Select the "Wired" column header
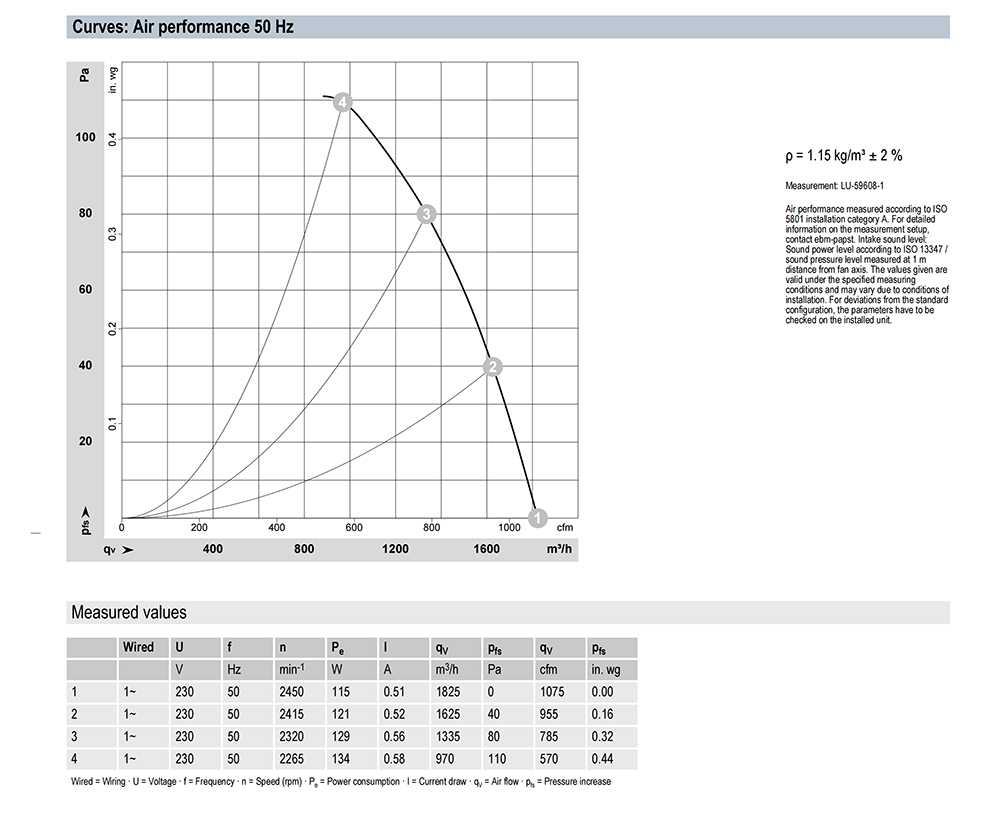Screen dimensions: 1000x815 click(138, 647)
